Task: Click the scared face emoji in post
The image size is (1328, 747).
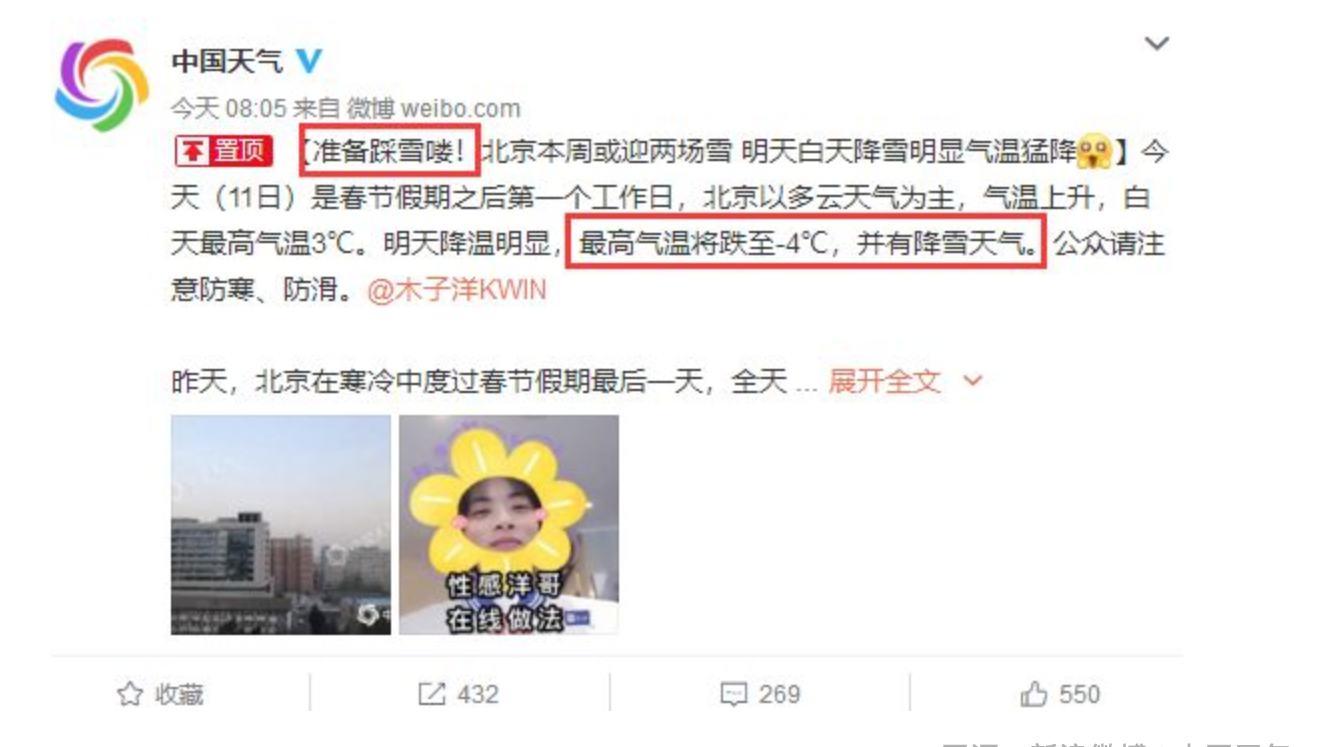Action: (x=1095, y=151)
